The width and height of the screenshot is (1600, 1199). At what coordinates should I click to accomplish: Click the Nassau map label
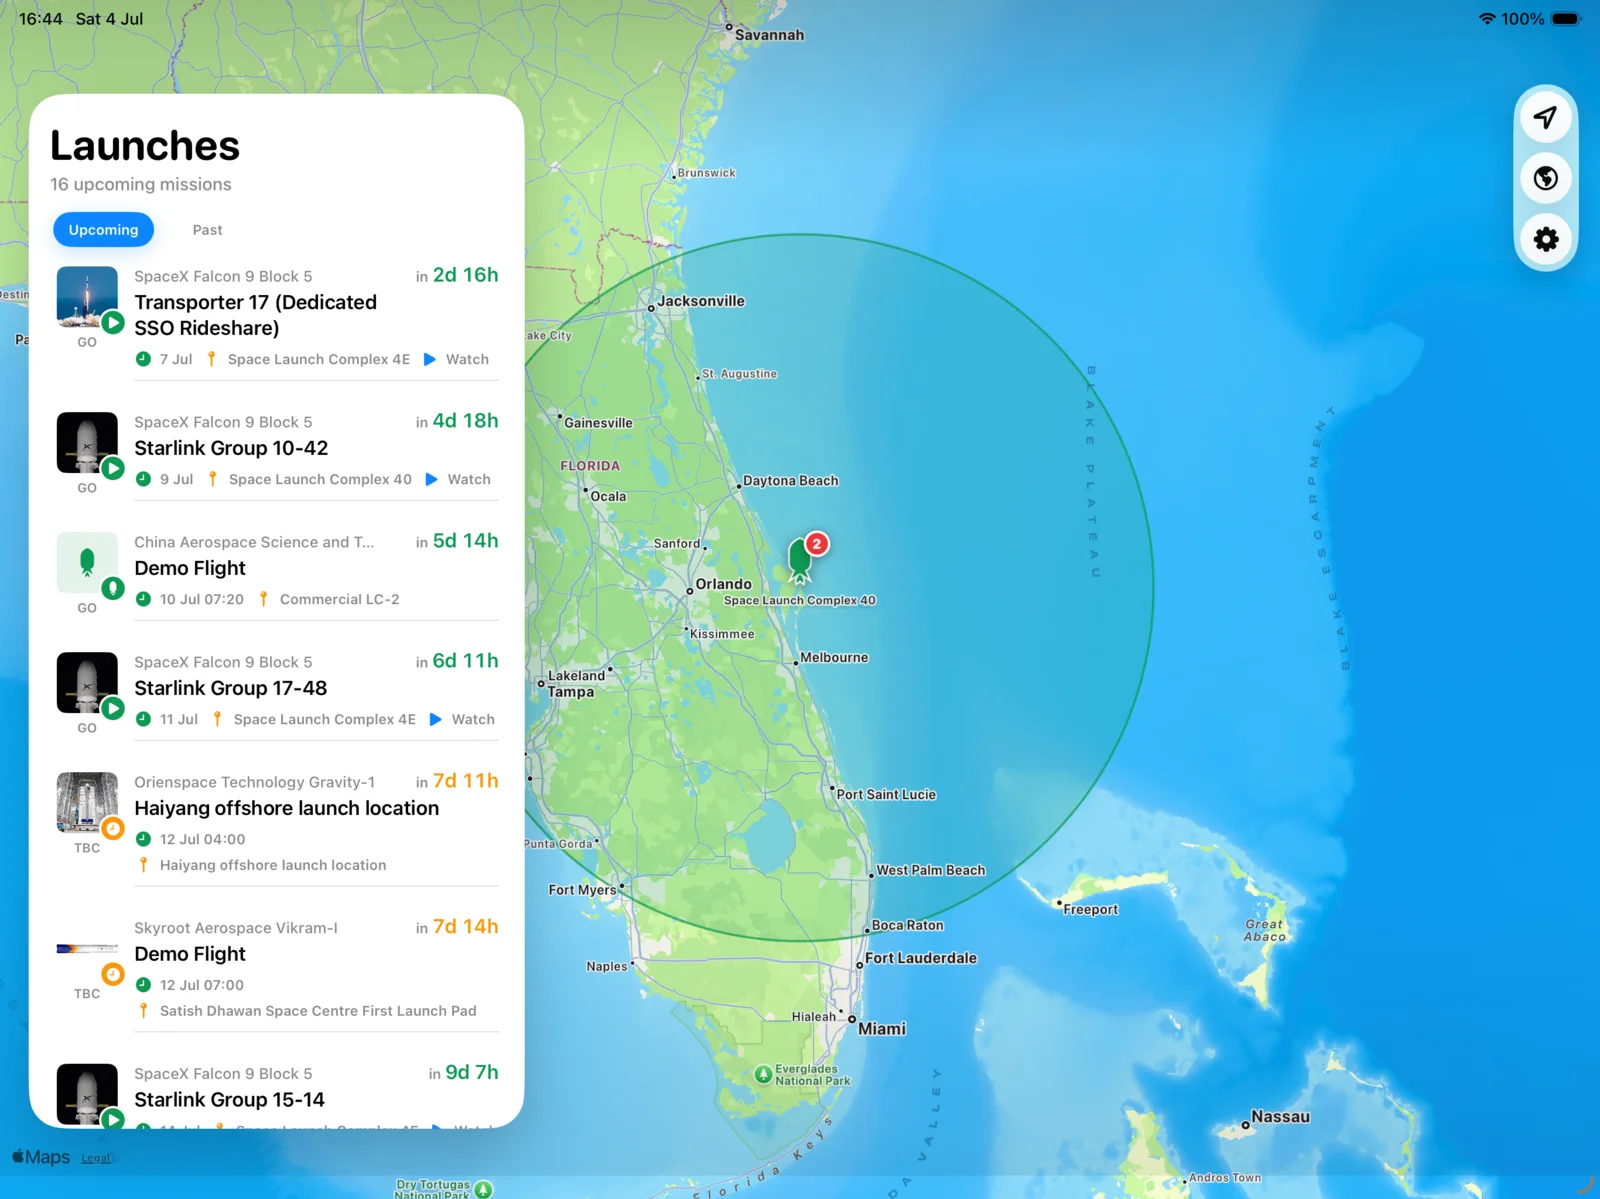1280,1117
